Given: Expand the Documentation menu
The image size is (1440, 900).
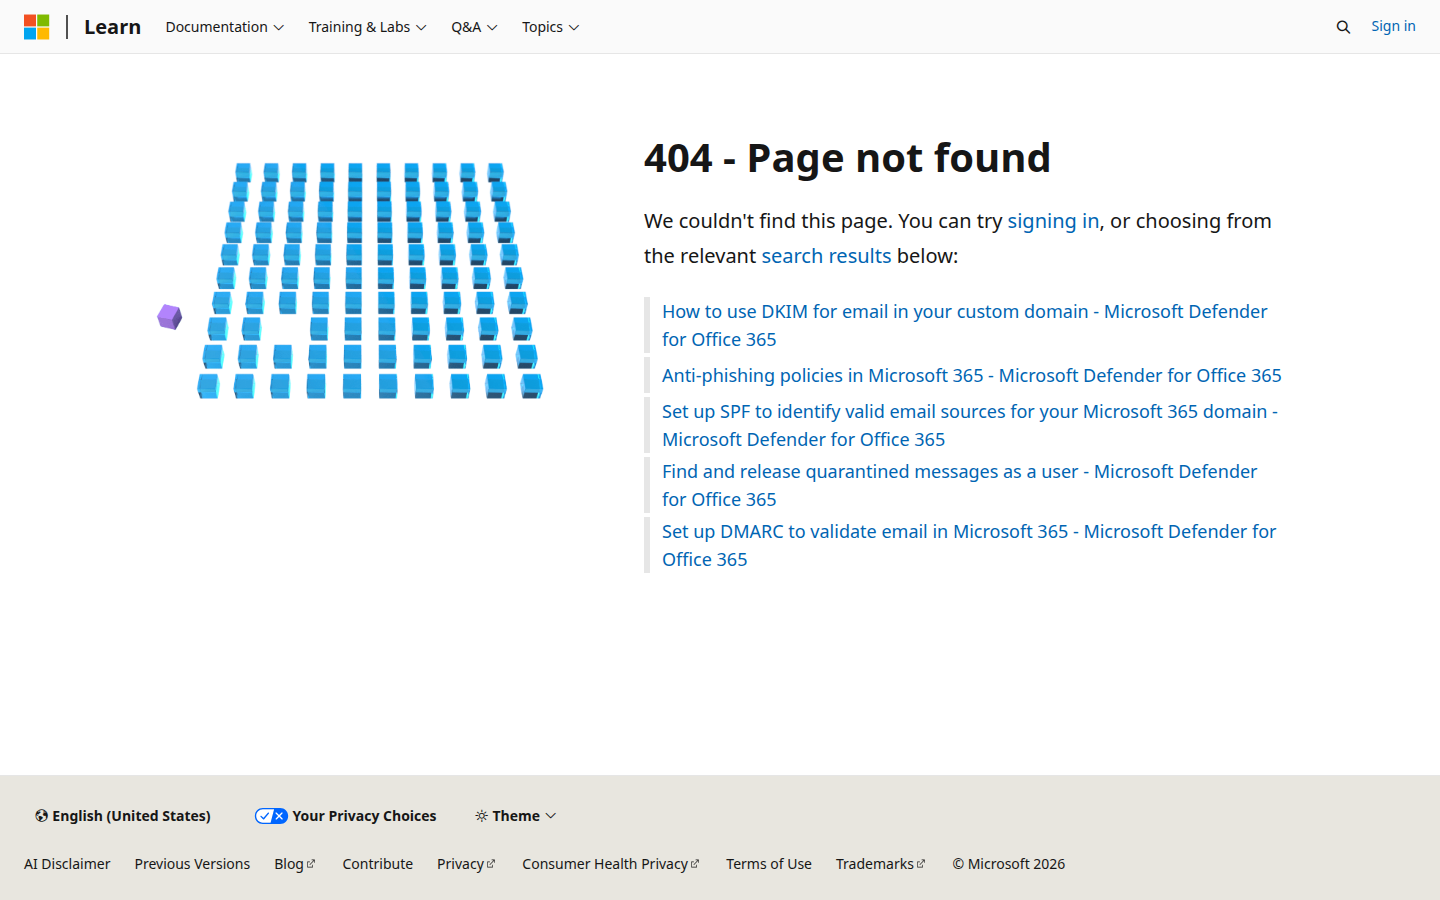Looking at the screenshot, I should [225, 27].
